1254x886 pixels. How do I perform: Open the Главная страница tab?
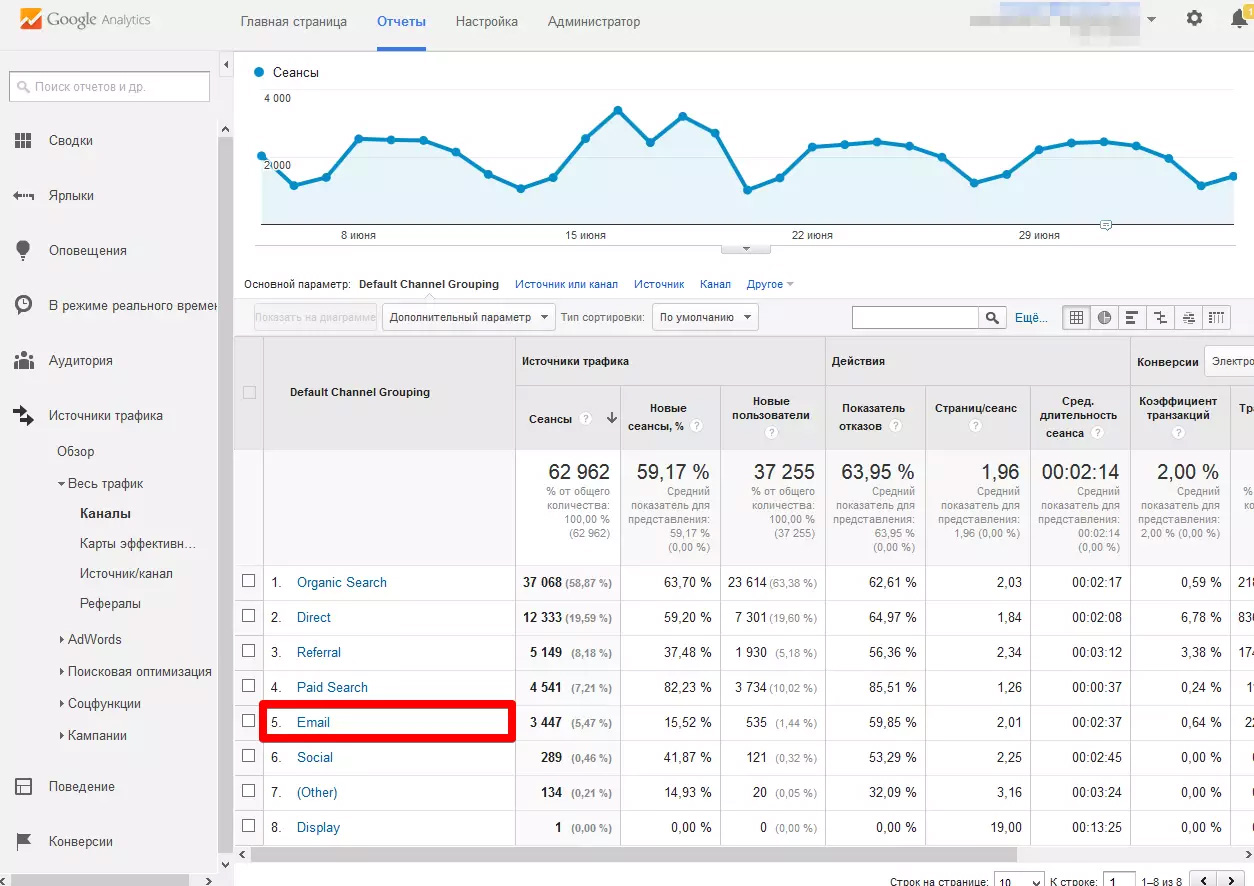[x=294, y=21]
